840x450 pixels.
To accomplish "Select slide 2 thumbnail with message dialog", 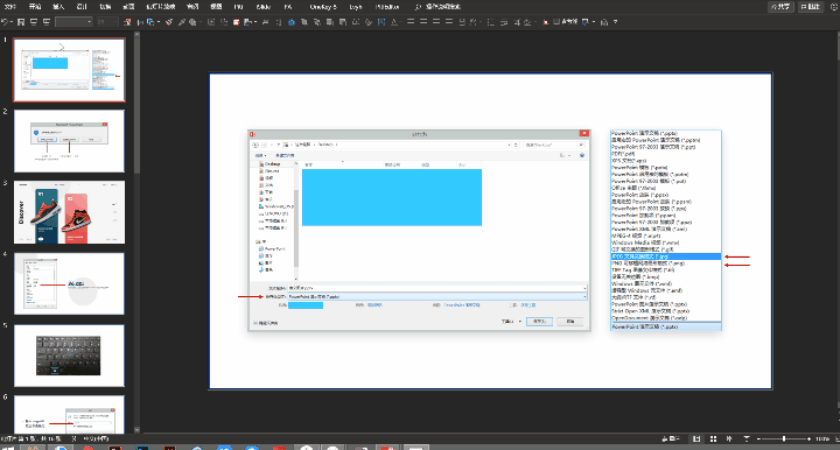I will click(68, 141).
